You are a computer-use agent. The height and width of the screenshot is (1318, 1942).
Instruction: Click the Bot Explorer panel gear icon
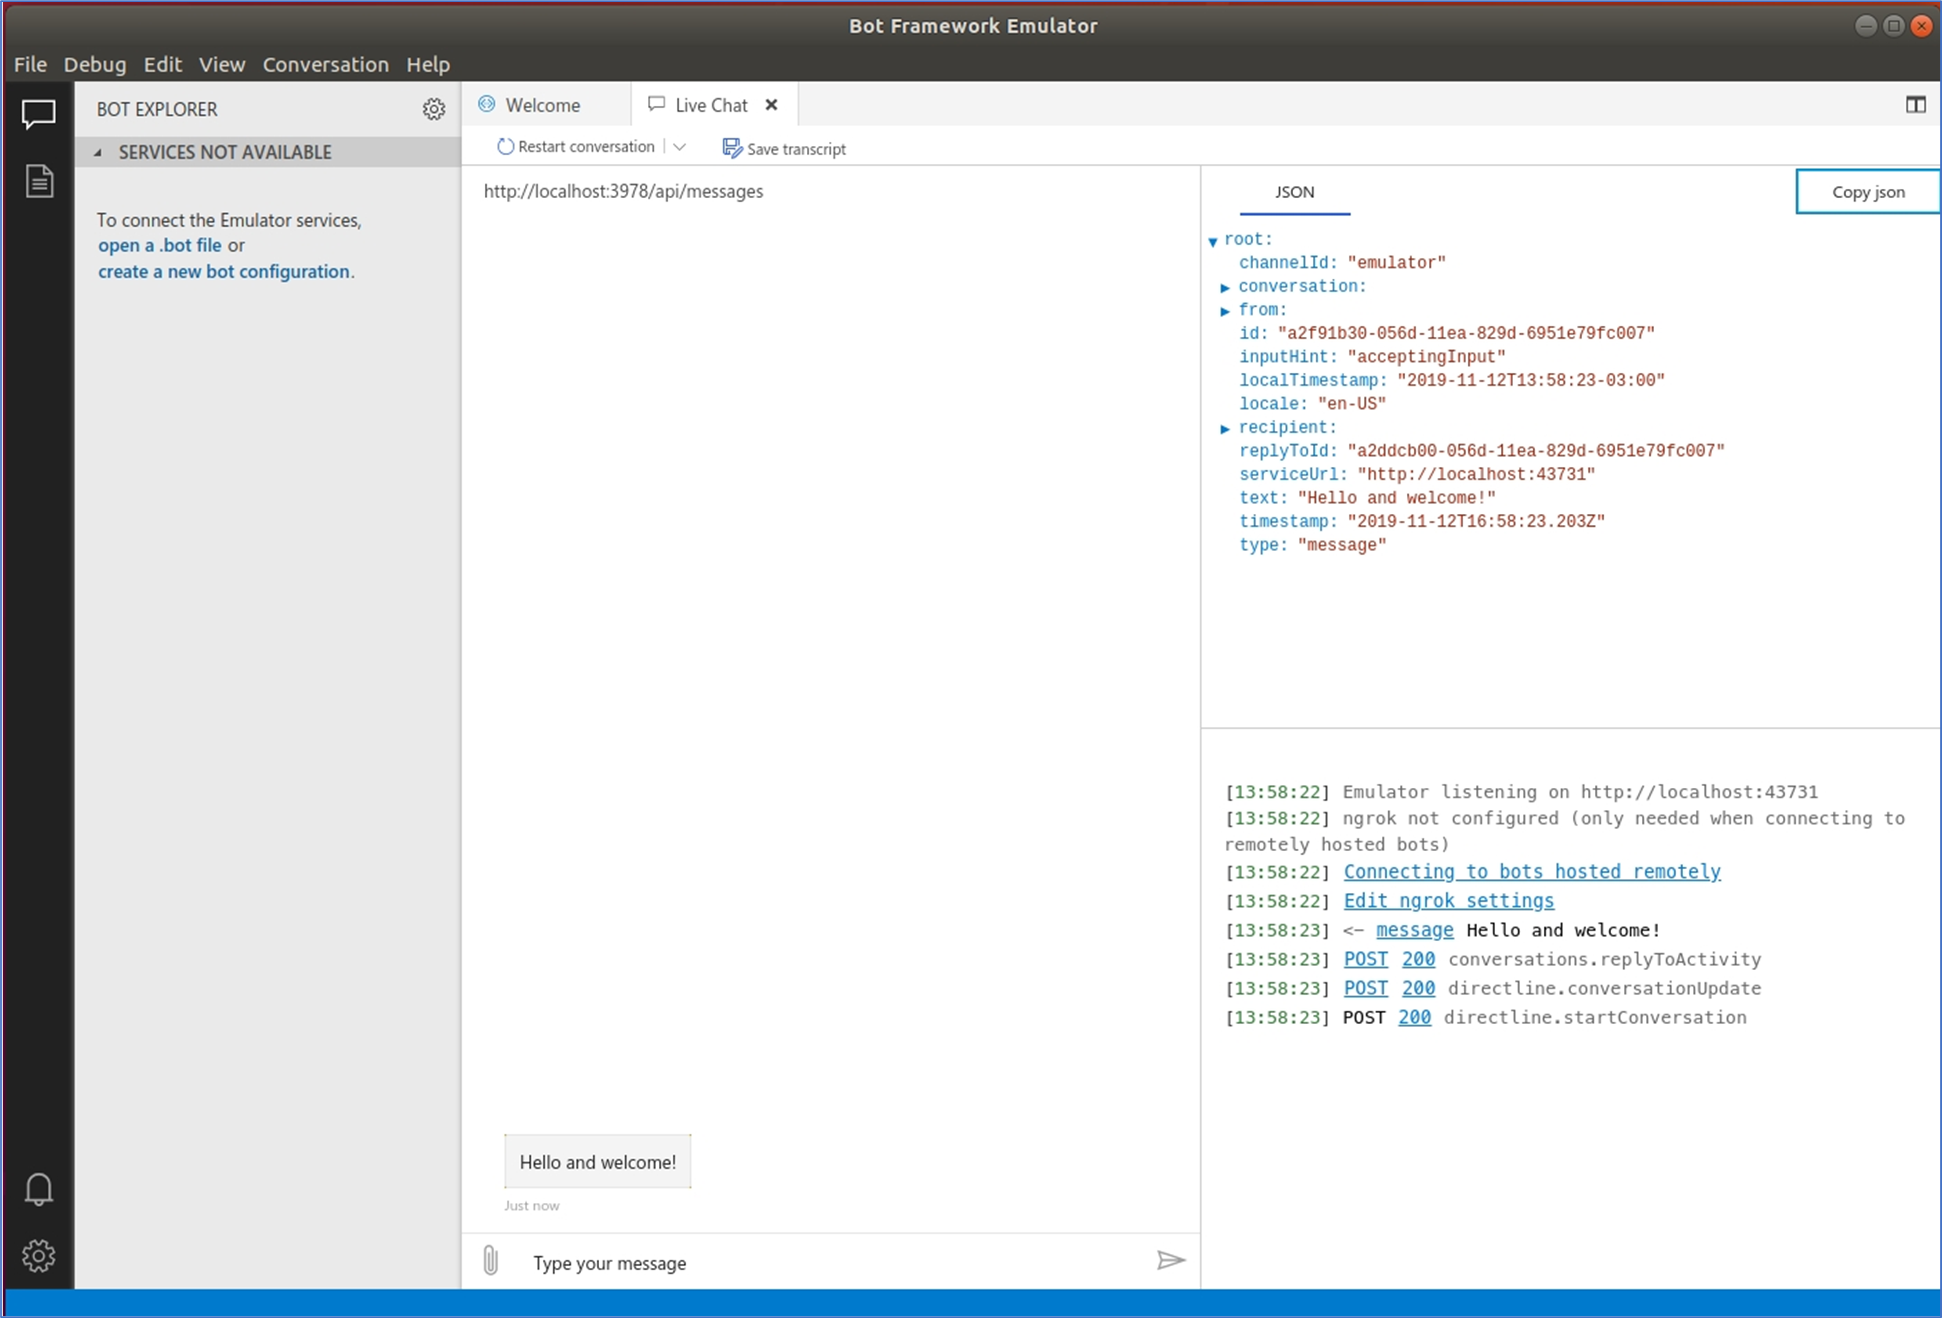433,109
